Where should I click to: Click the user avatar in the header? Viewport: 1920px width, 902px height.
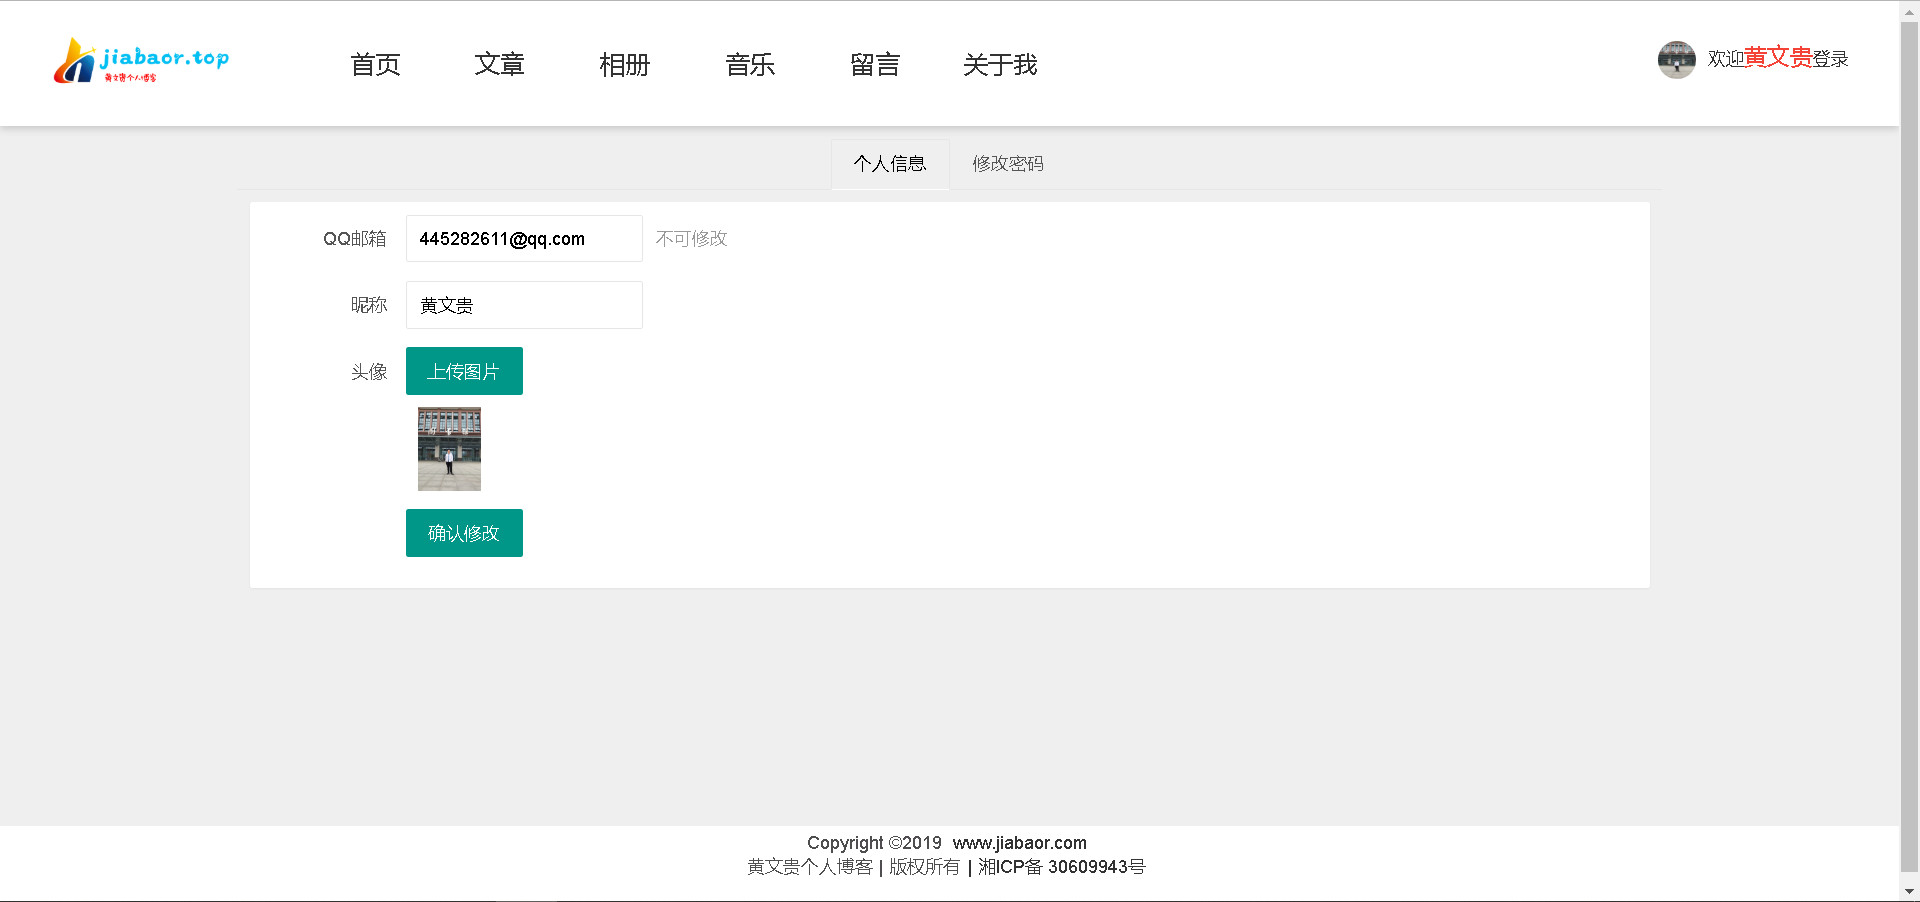[1676, 60]
